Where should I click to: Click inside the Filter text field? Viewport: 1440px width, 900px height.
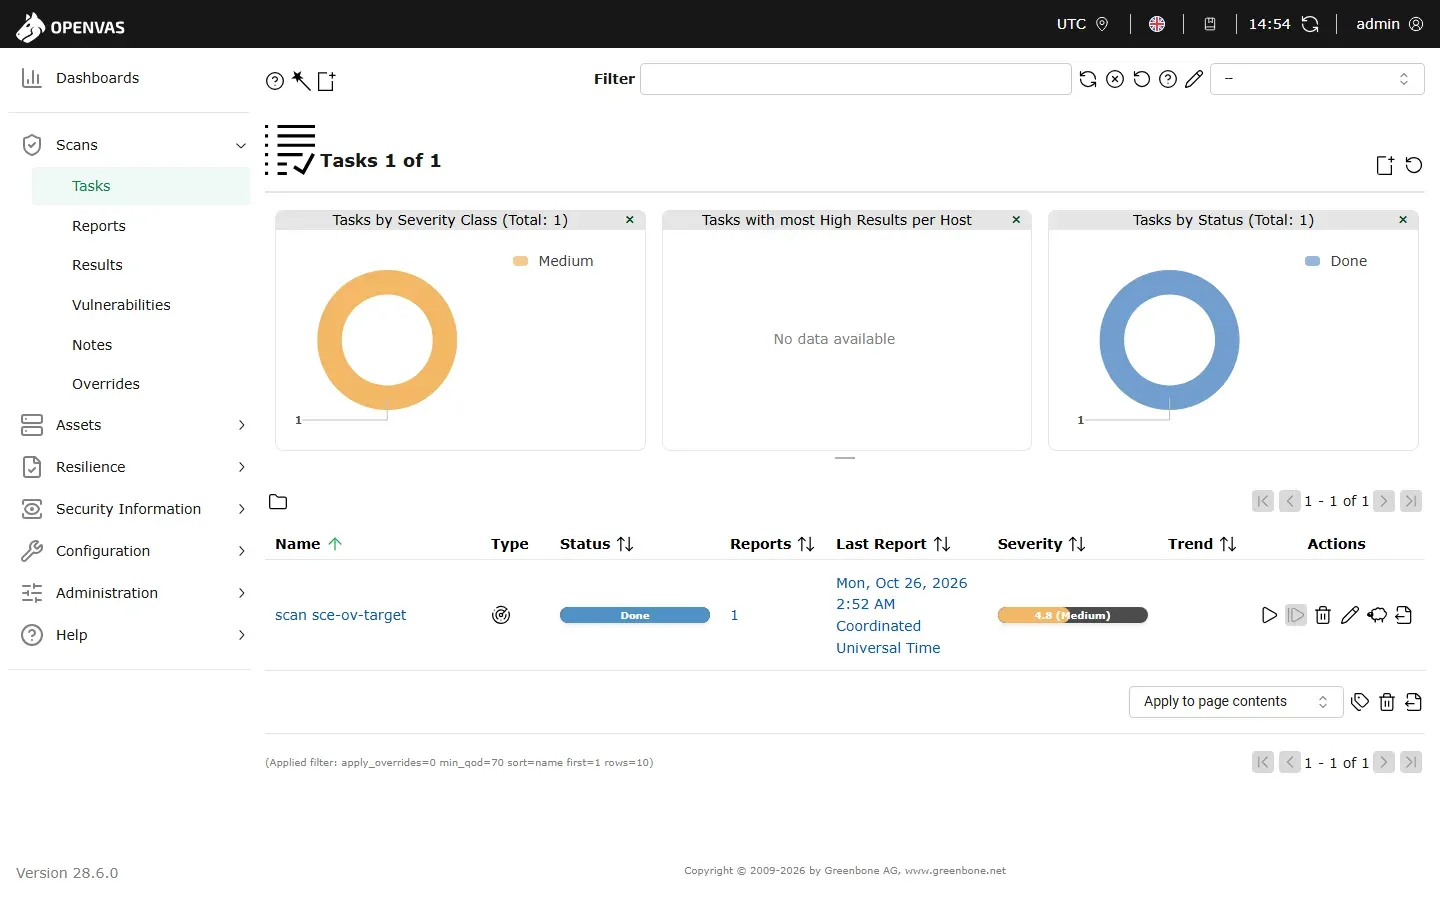tap(856, 79)
